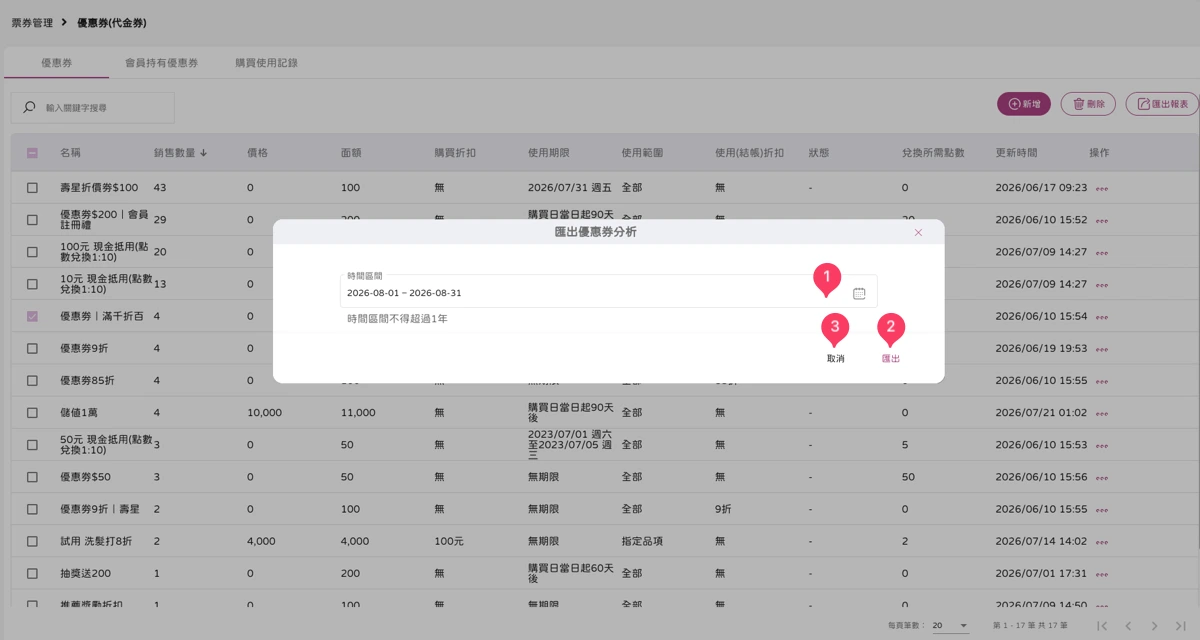Click the 時間區間 date range input
The height and width of the screenshot is (640, 1200).
click(x=608, y=291)
